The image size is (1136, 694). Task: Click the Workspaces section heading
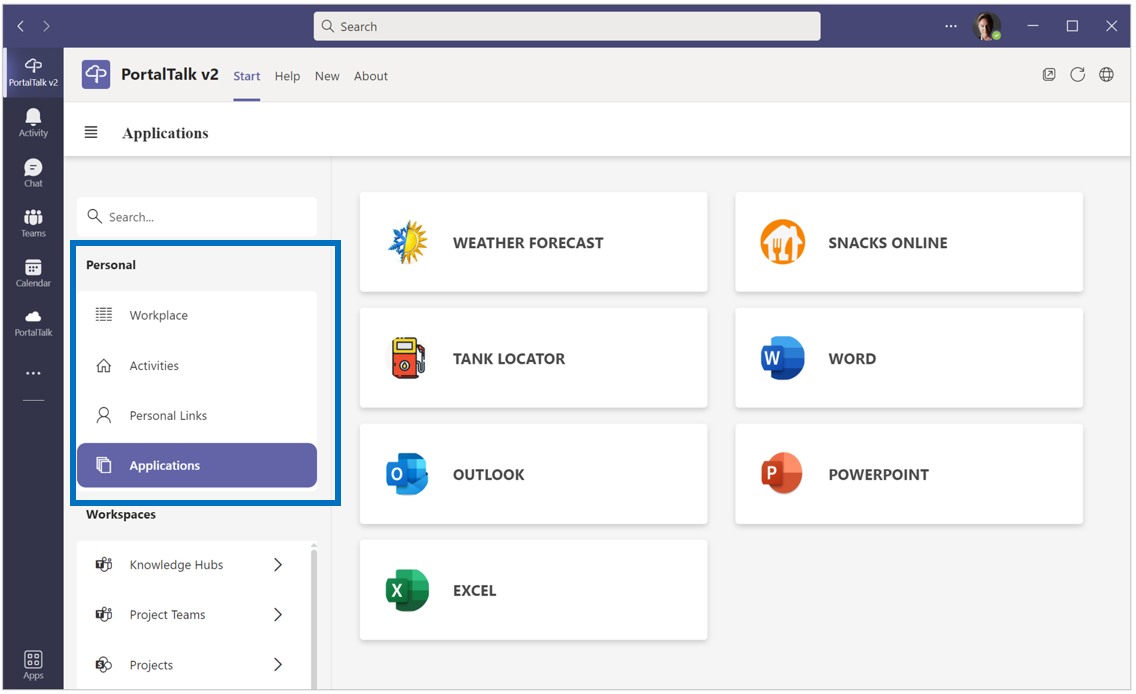pos(121,514)
